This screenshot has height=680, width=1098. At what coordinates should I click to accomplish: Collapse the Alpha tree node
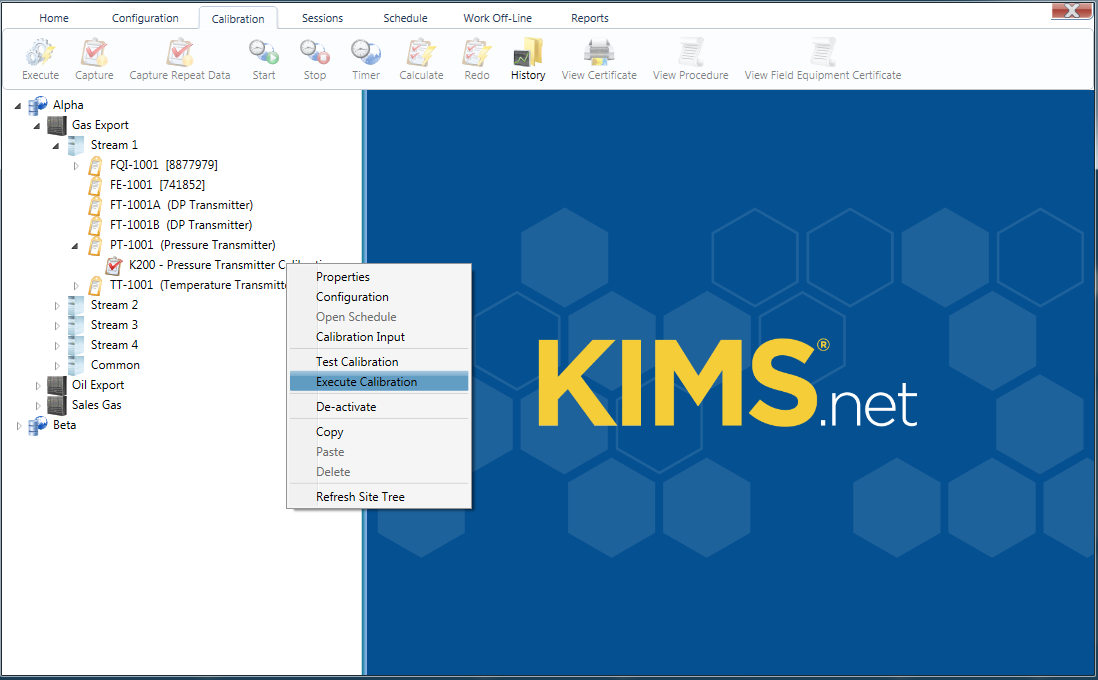[x=18, y=106]
